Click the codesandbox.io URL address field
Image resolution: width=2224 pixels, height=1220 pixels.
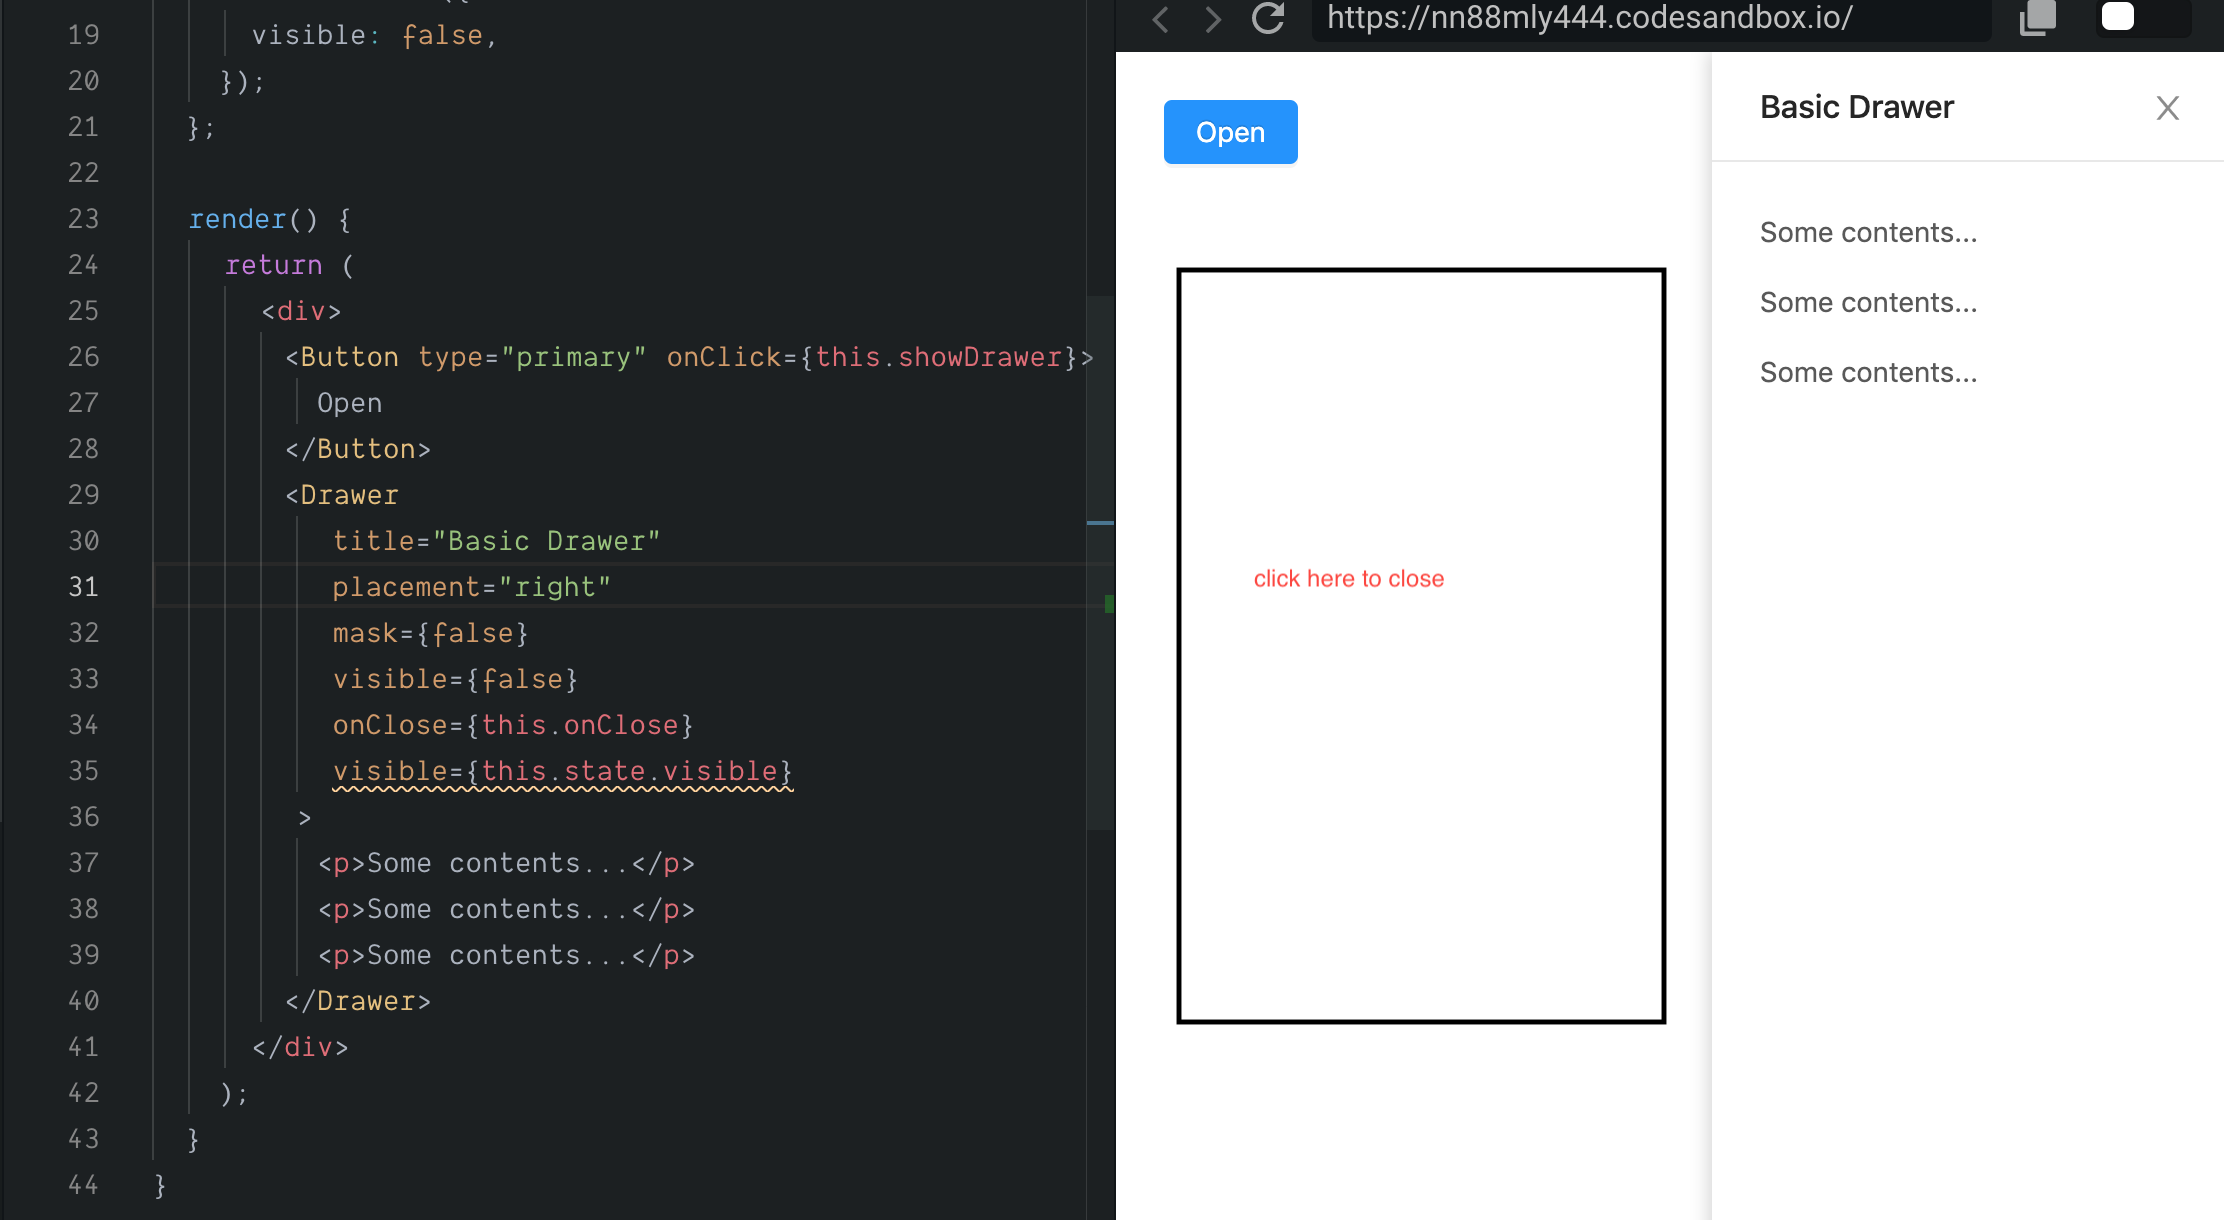point(1651,18)
